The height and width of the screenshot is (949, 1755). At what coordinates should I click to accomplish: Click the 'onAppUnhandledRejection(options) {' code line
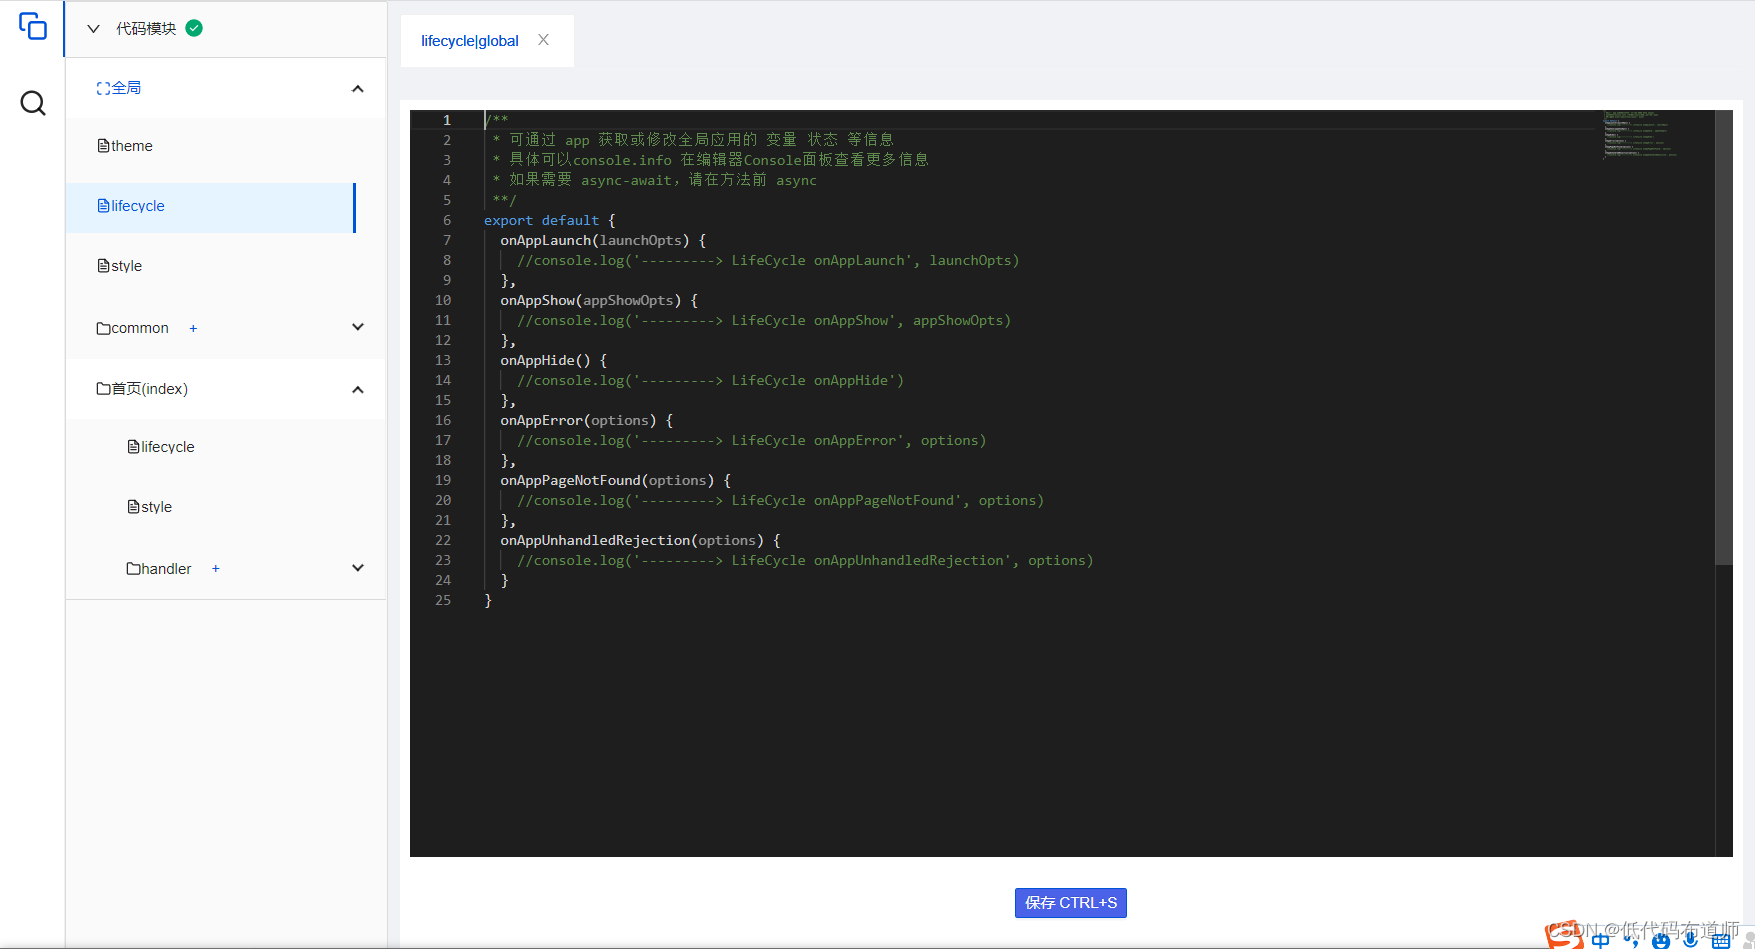[641, 540]
